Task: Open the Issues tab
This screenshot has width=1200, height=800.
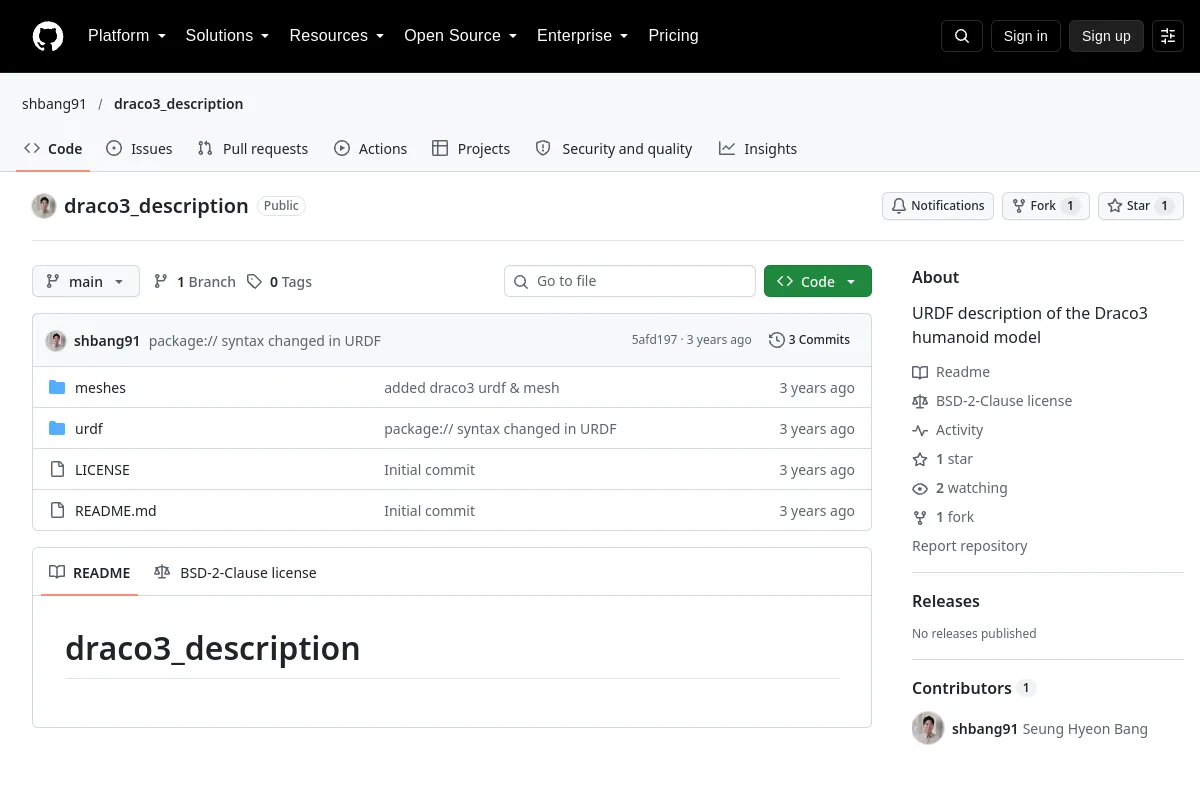Action: click(x=139, y=149)
